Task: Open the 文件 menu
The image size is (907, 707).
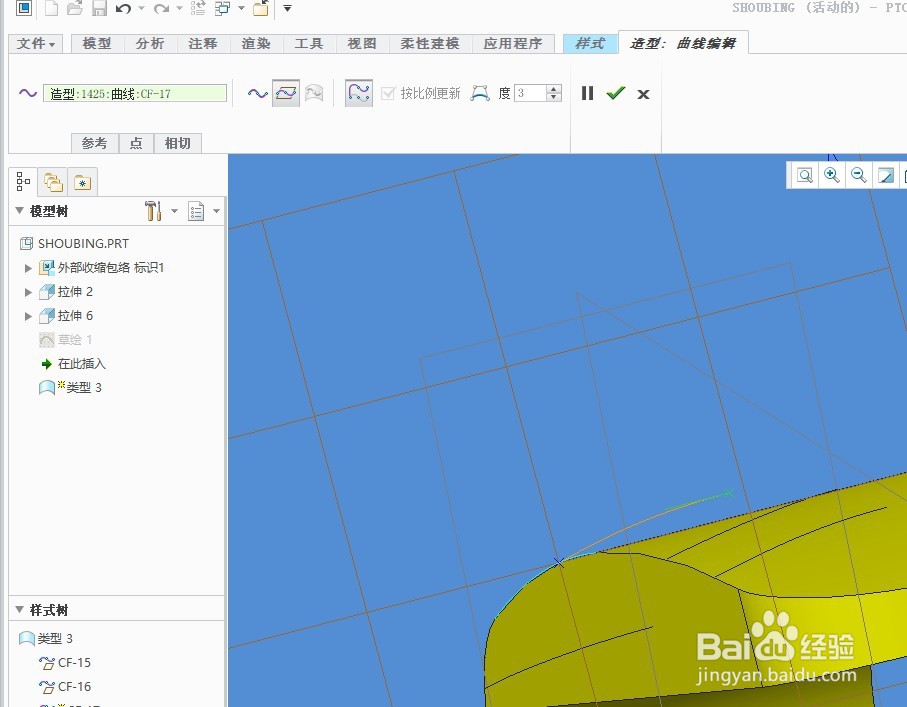Action: tap(36, 43)
